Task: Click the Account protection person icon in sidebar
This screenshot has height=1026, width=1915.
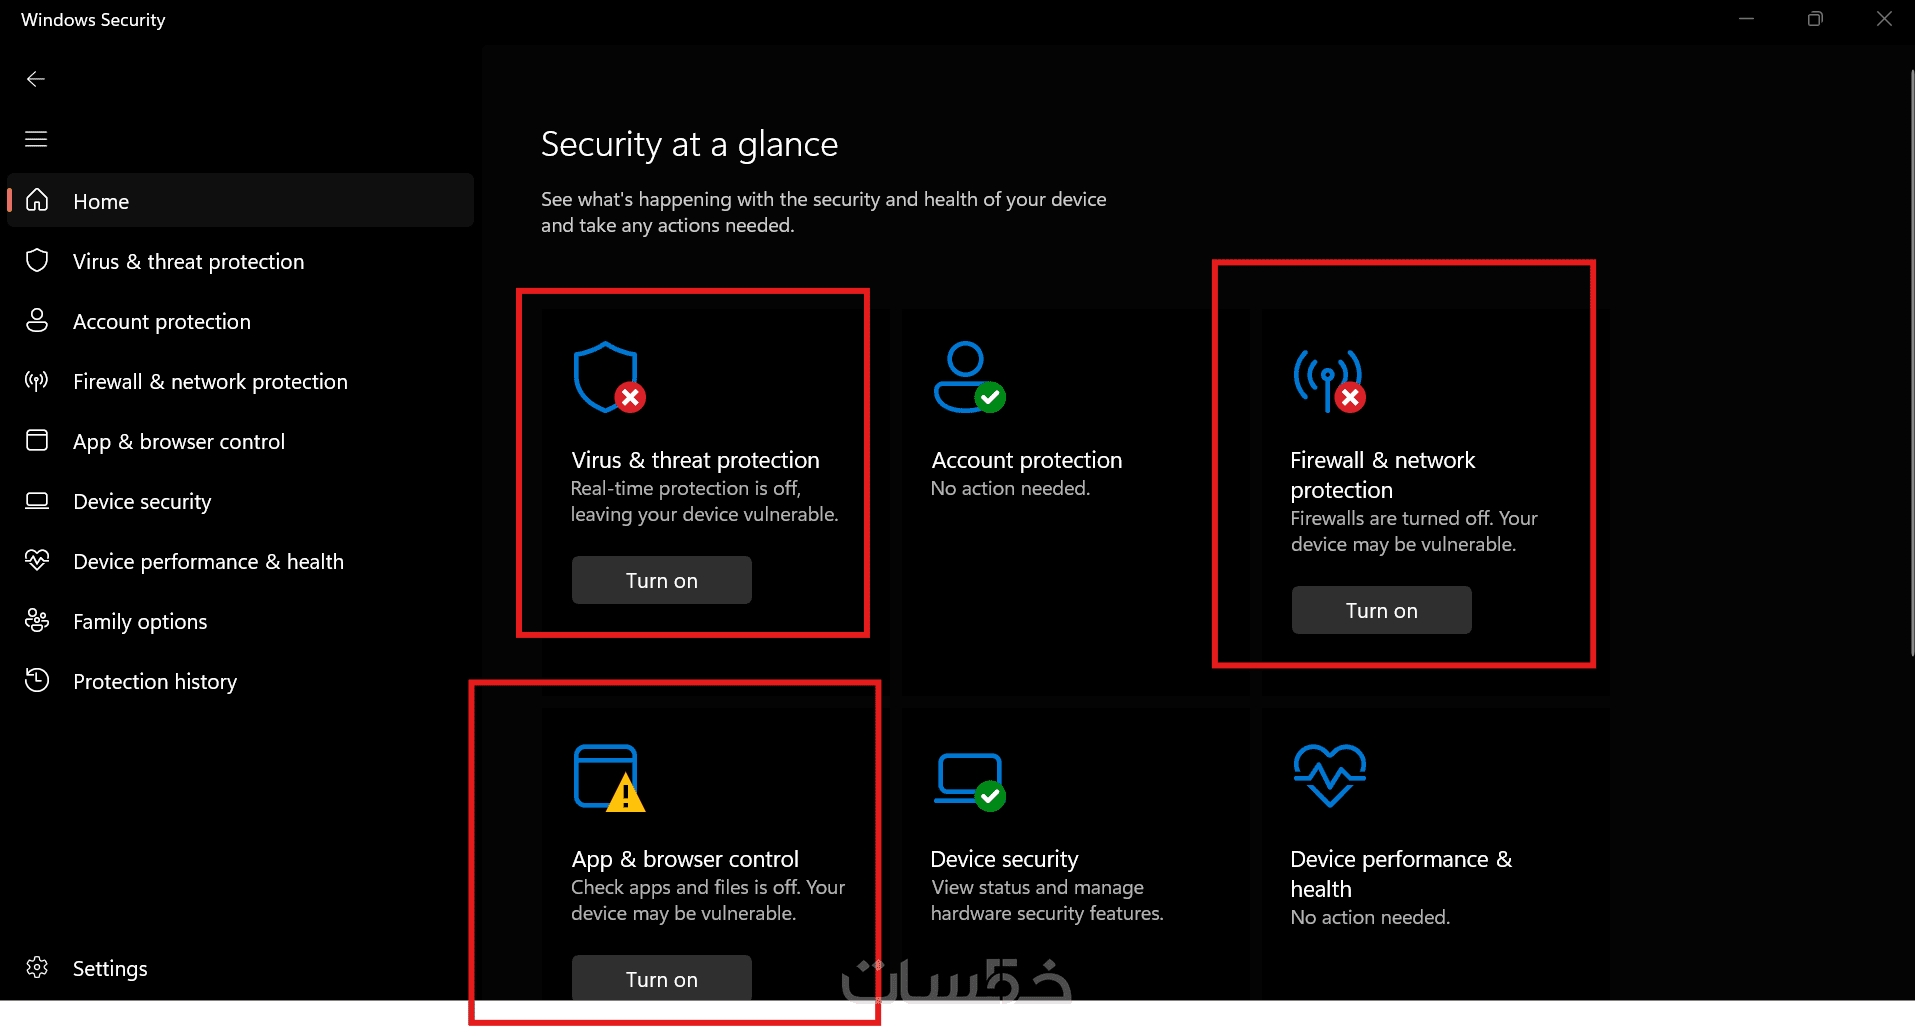Action: coord(37,321)
